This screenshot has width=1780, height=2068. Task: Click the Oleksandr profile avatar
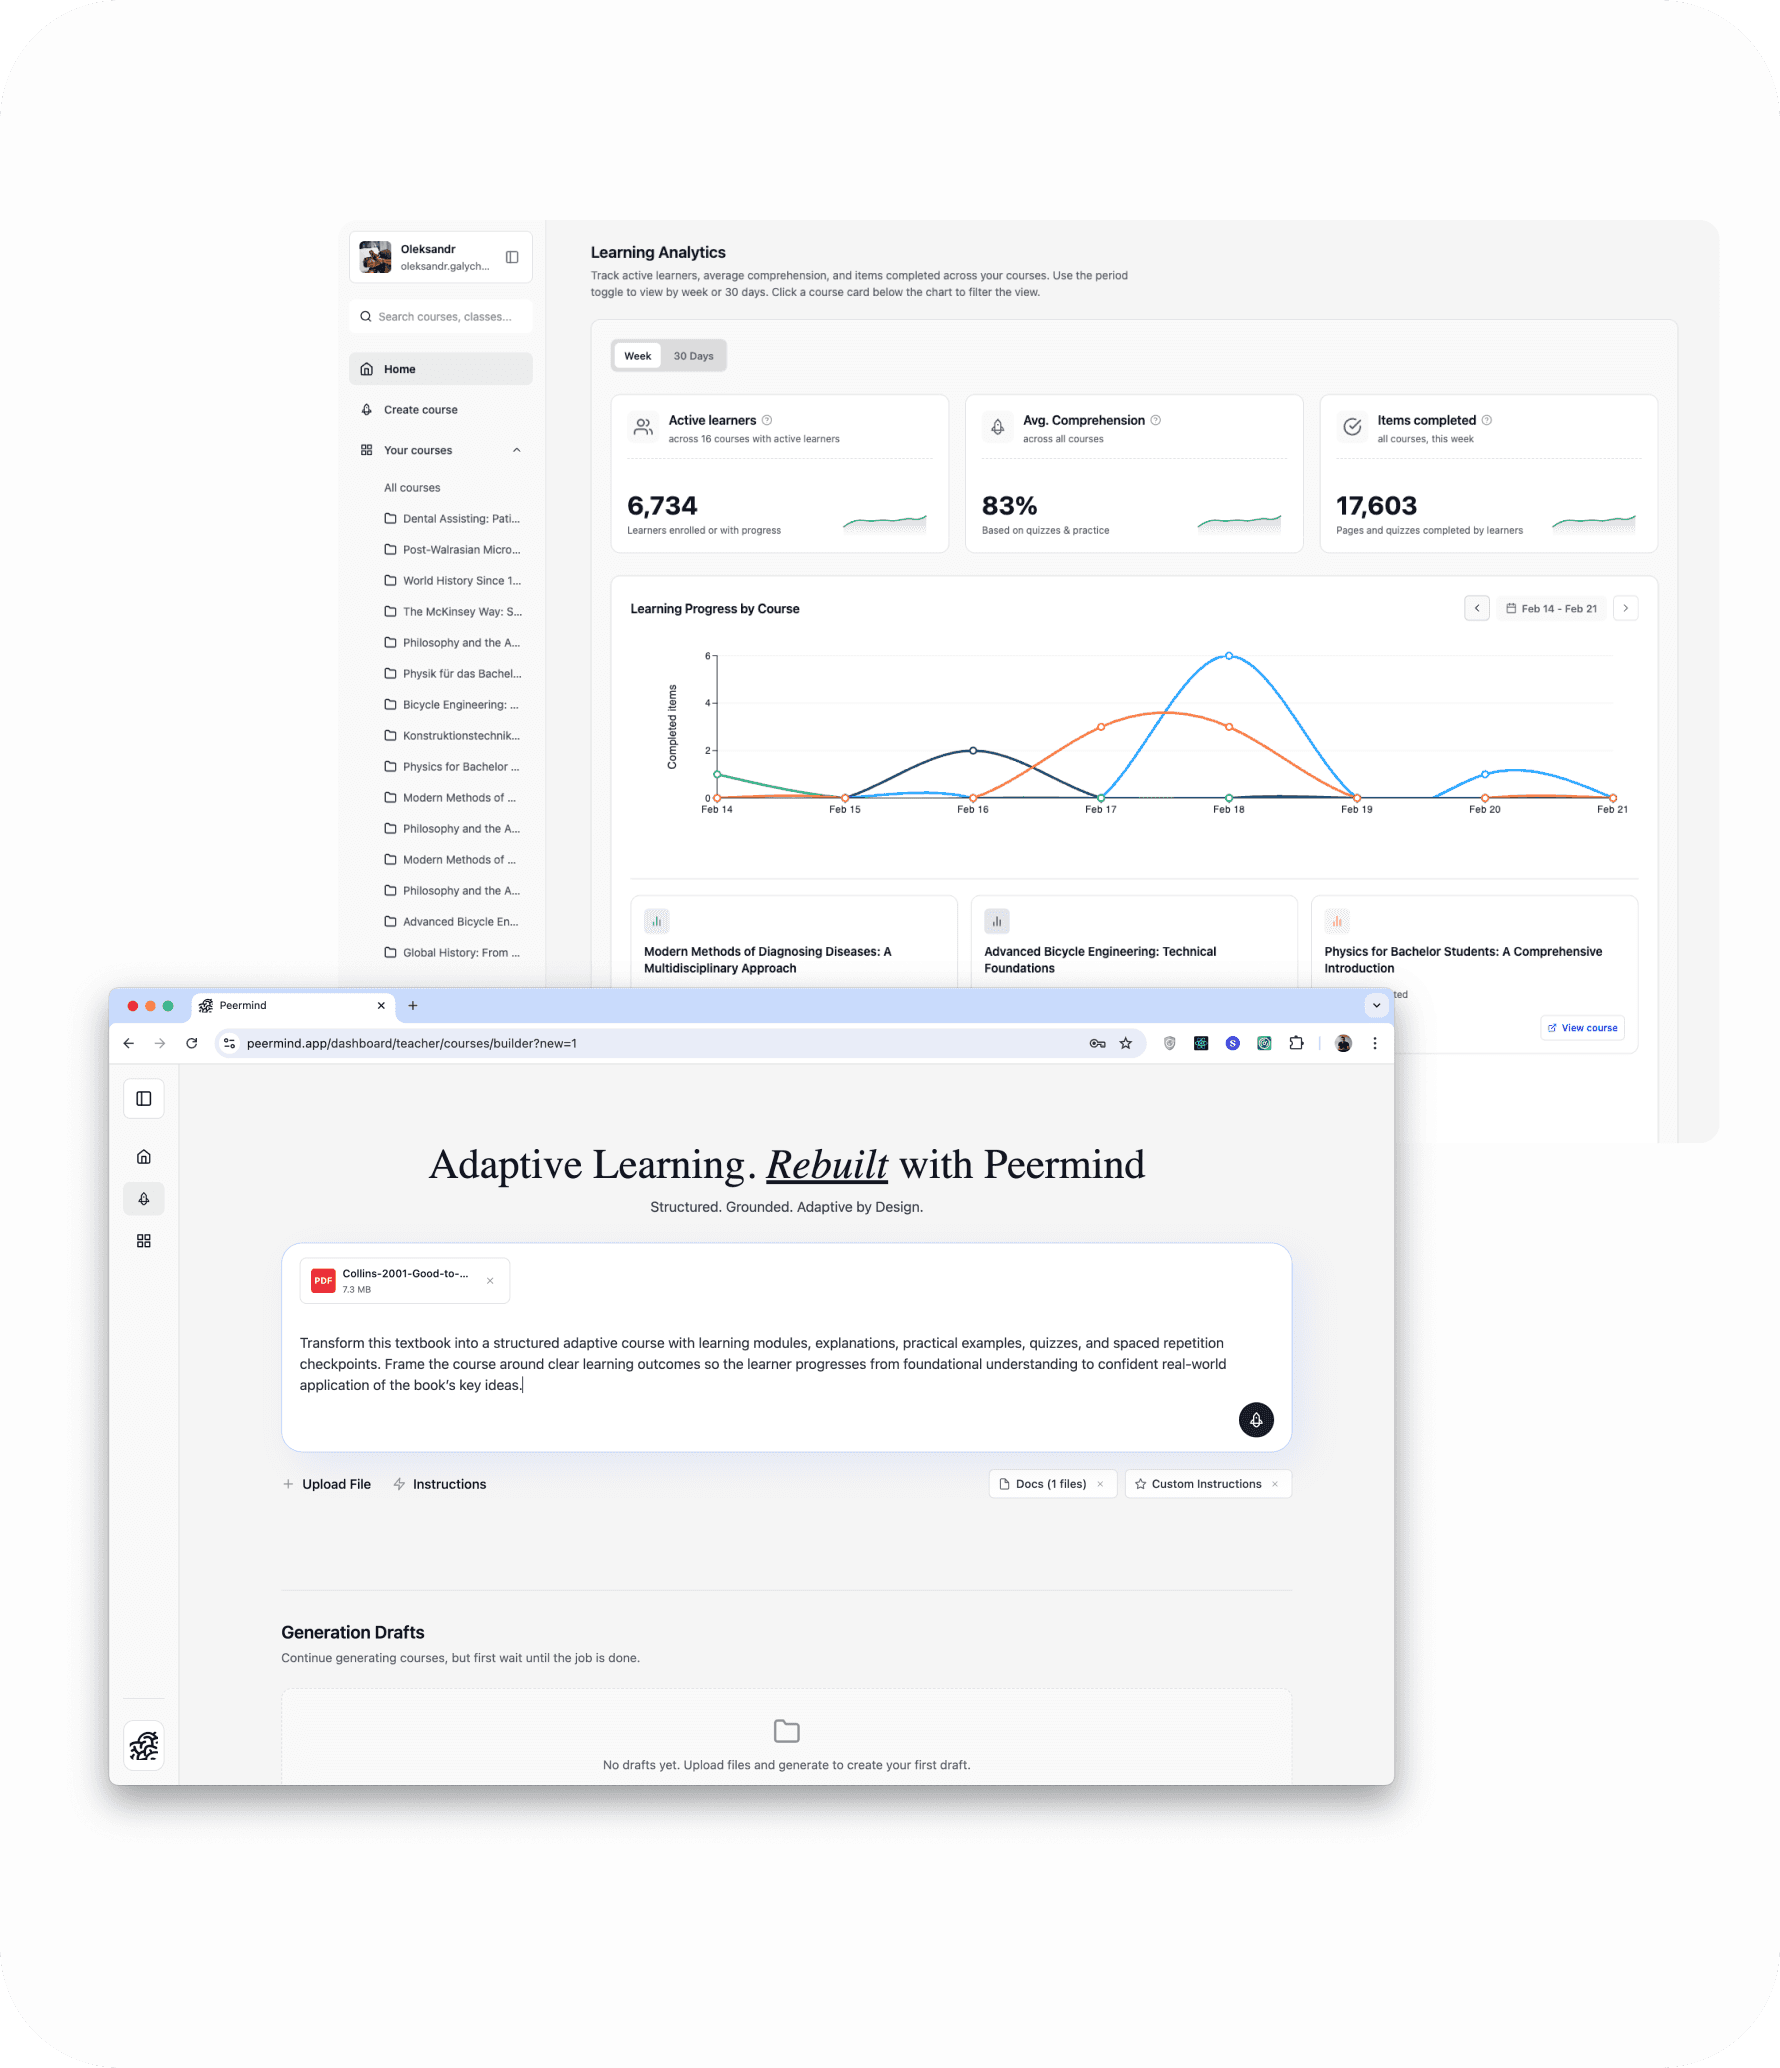coord(376,257)
